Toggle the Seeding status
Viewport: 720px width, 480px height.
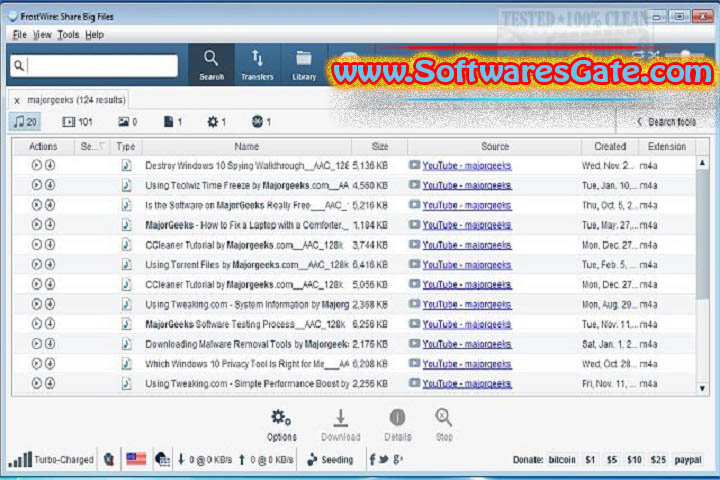(330, 460)
